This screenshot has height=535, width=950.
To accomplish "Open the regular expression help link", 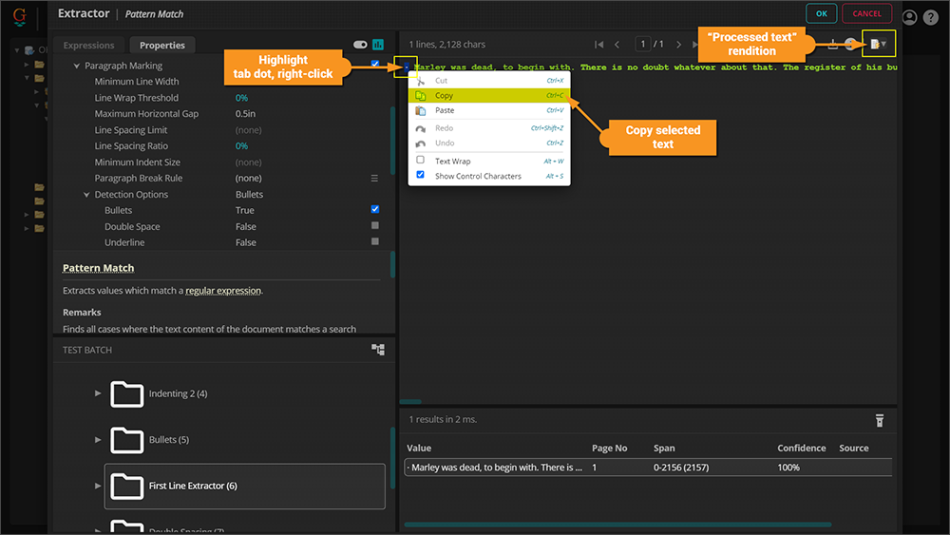I will 223,291.
